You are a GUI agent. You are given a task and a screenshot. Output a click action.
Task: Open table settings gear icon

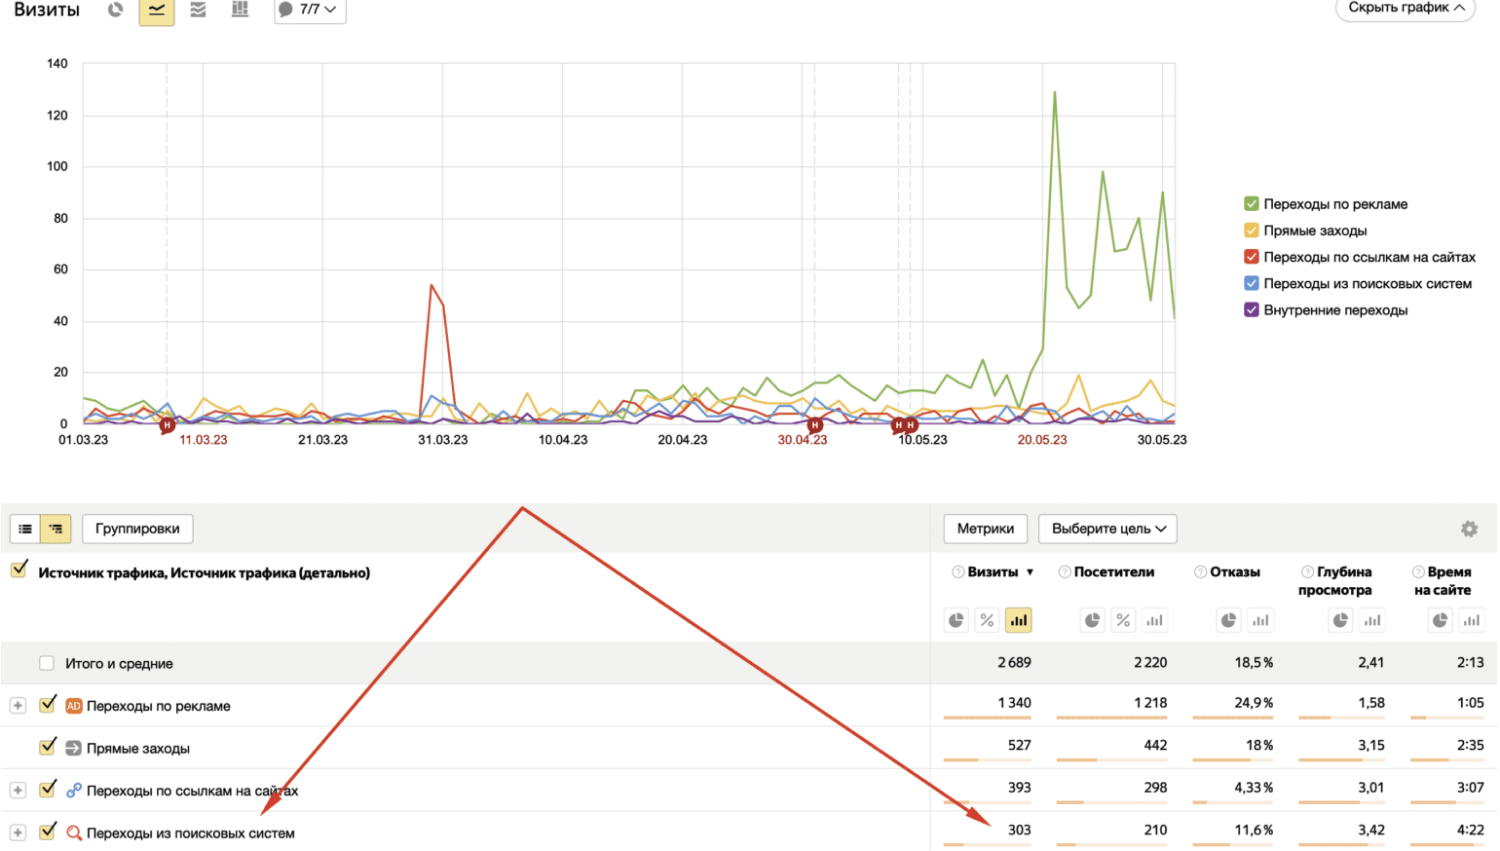click(x=1469, y=529)
